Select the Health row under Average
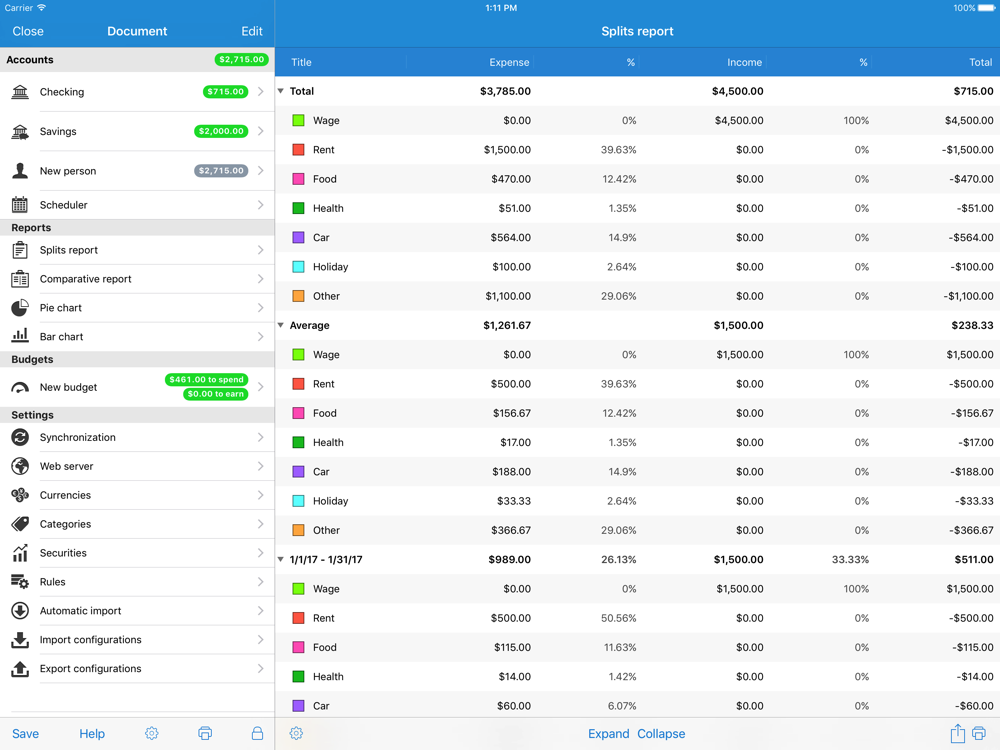1000x750 pixels. [x=637, y=443]
